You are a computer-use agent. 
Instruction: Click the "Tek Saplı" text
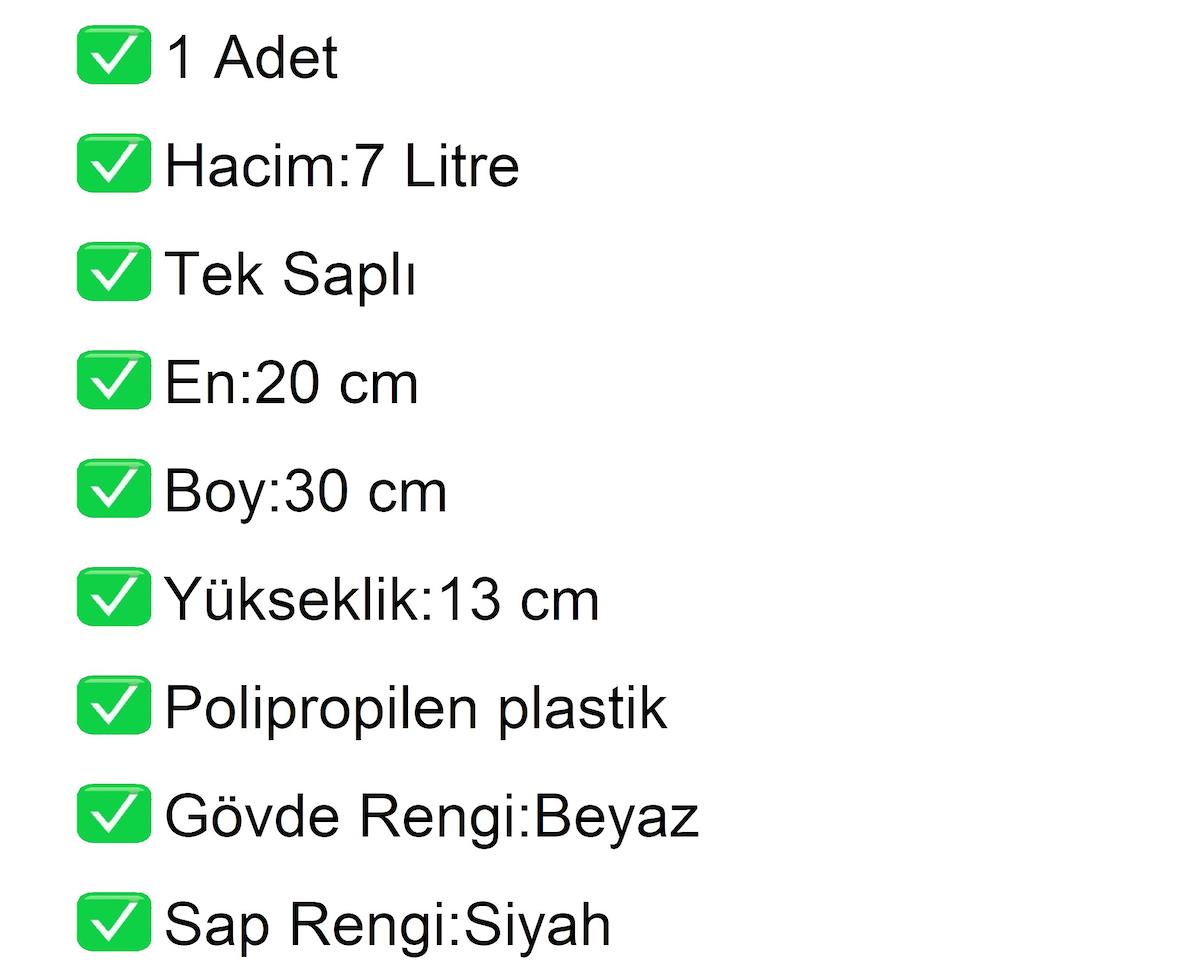point(289,274)
